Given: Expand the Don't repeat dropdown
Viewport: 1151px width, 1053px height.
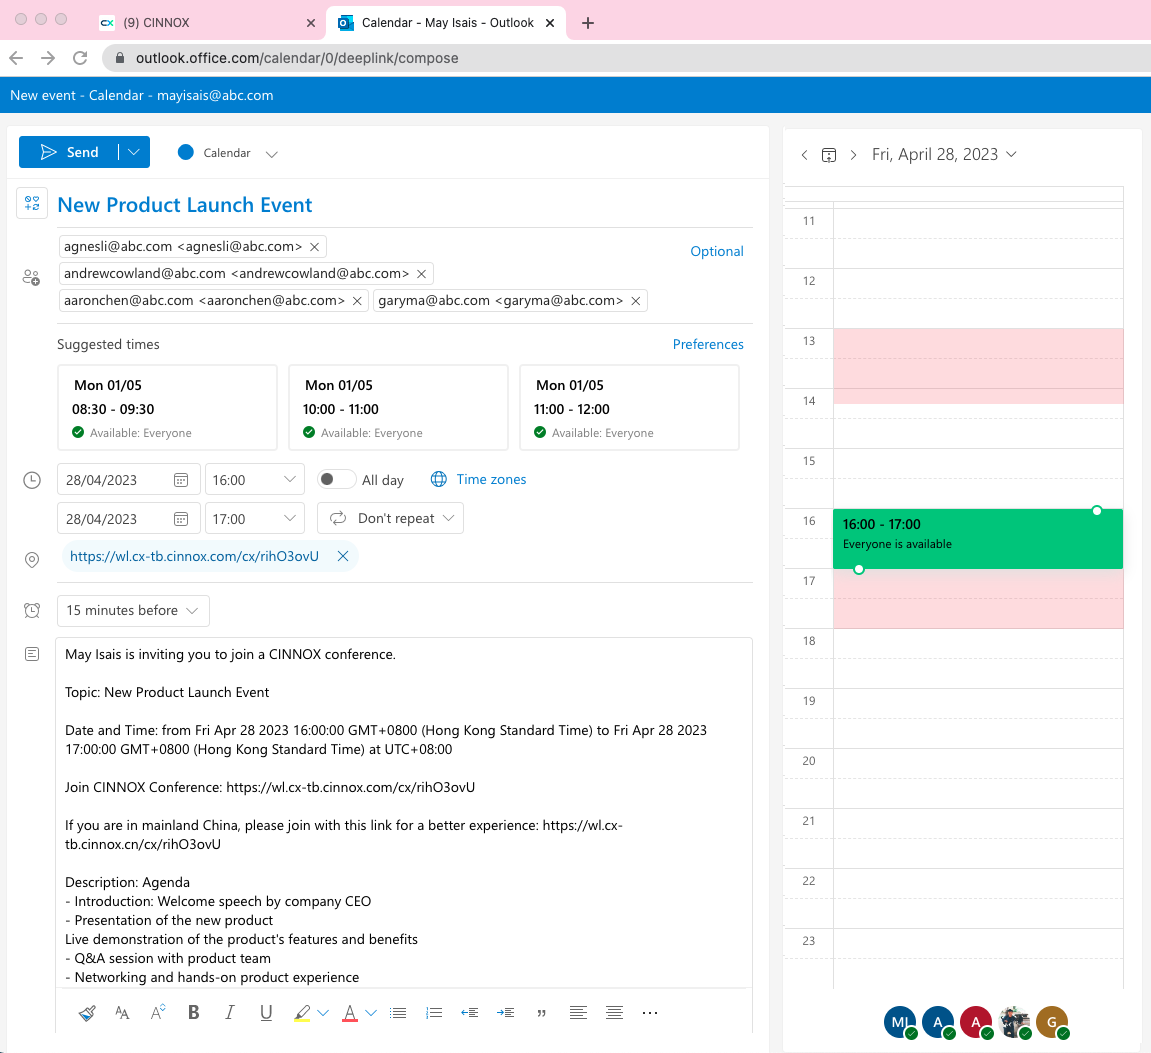Looking at the screenshot, I should click(390, 518).
